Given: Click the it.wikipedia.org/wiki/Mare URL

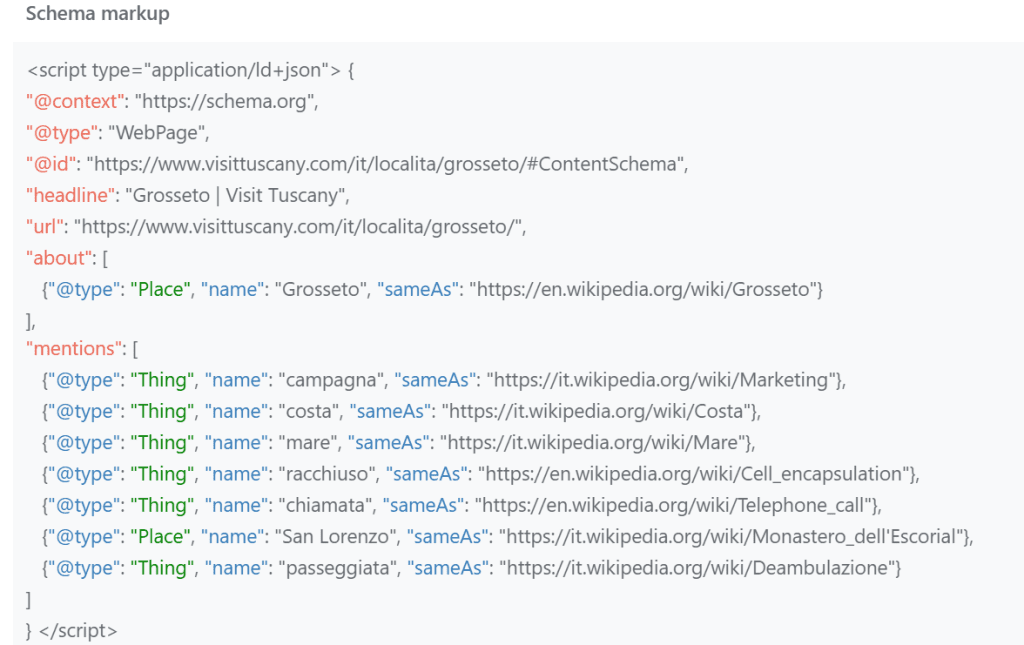Looking at the screenshot, I should point(592,442).
